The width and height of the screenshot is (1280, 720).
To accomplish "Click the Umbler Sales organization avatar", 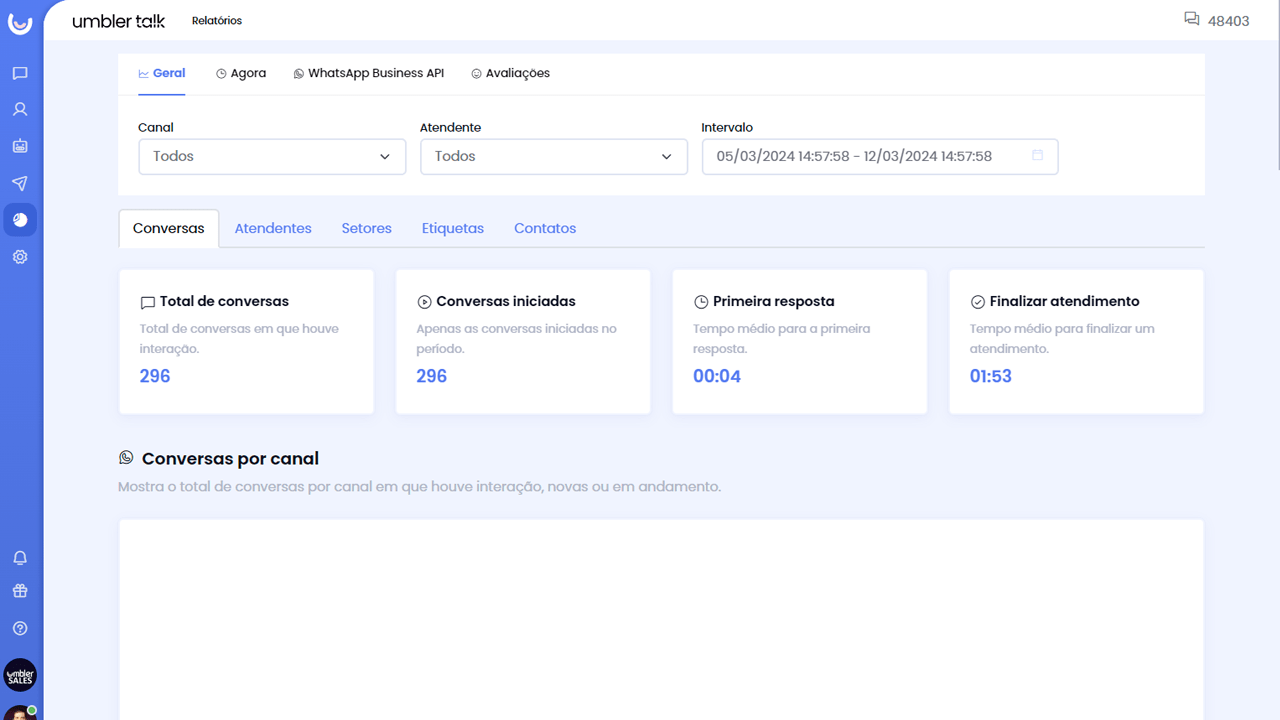I will click(20, 675).
